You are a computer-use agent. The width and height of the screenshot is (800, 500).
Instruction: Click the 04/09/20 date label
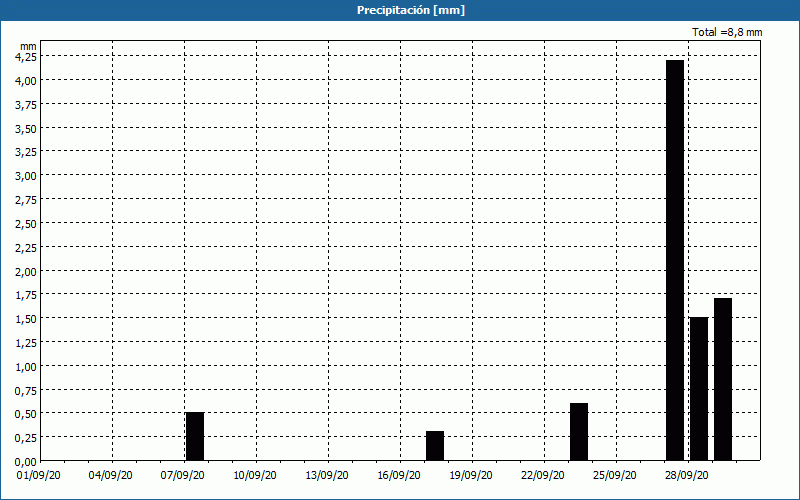pos(111,476)
